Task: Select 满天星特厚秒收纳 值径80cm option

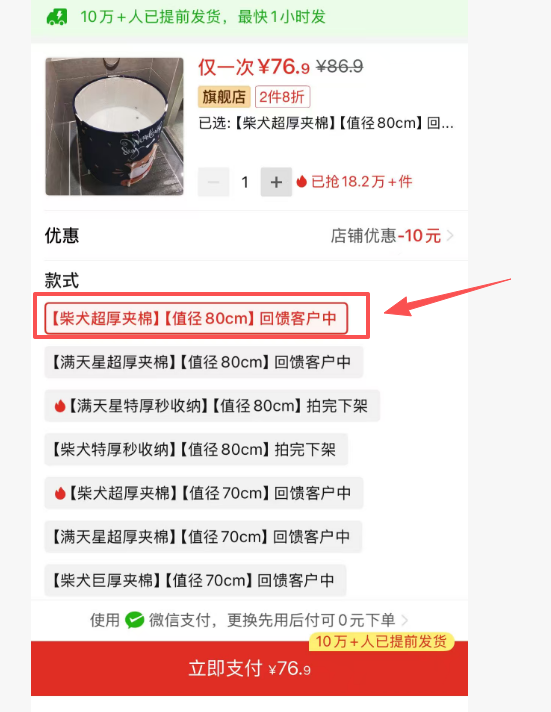Action: coord(212,405)
